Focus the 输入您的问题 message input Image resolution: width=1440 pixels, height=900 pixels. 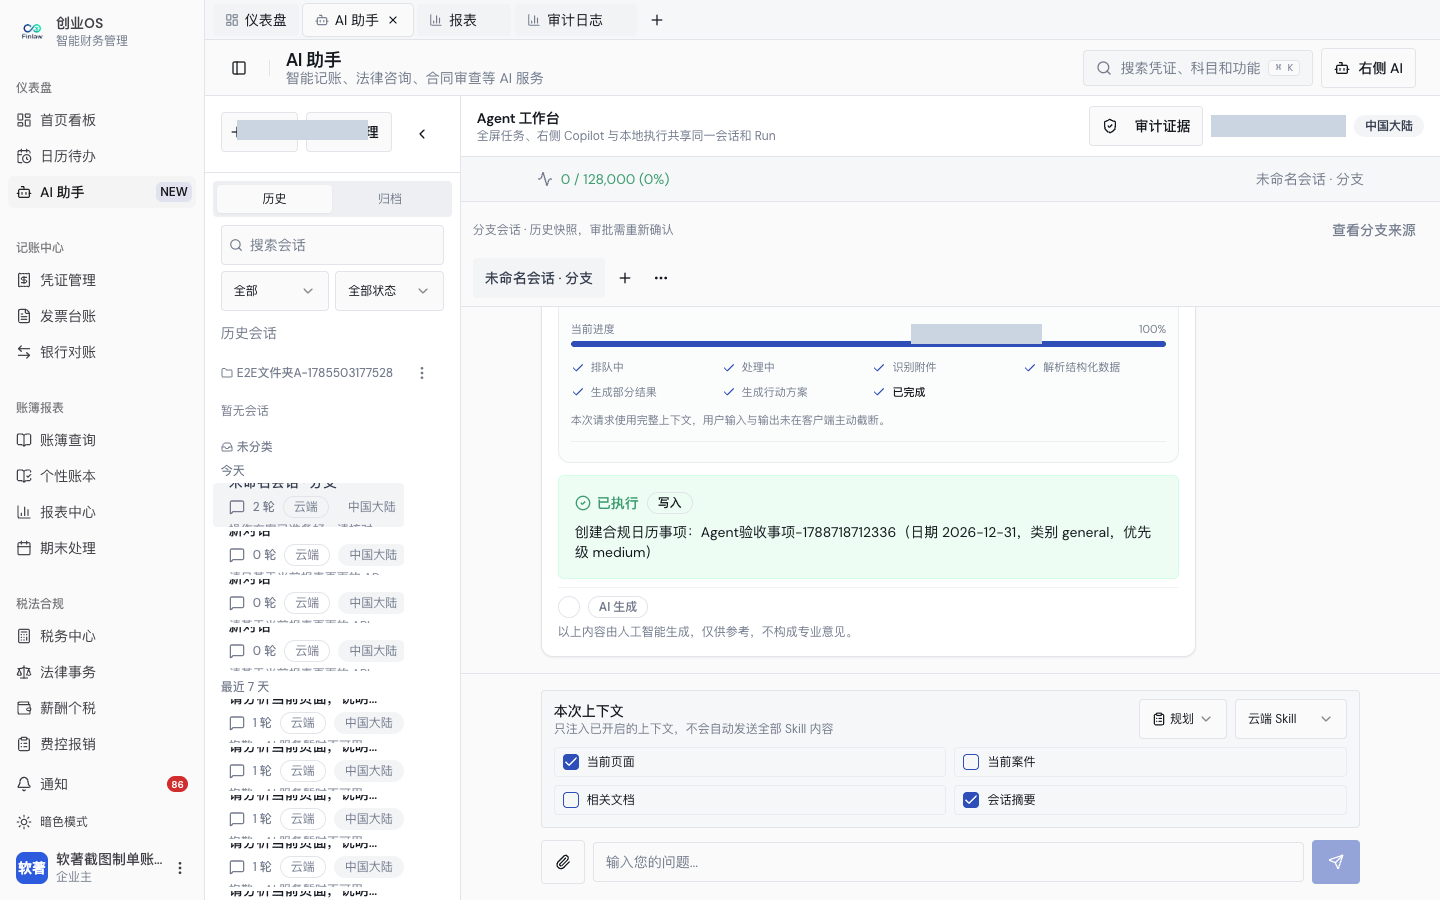948,862
